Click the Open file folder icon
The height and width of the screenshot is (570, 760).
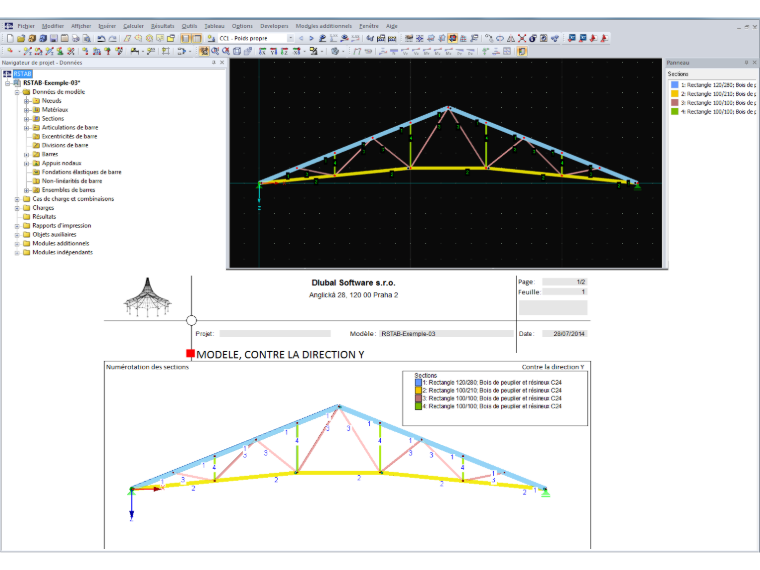coord(21,38)
